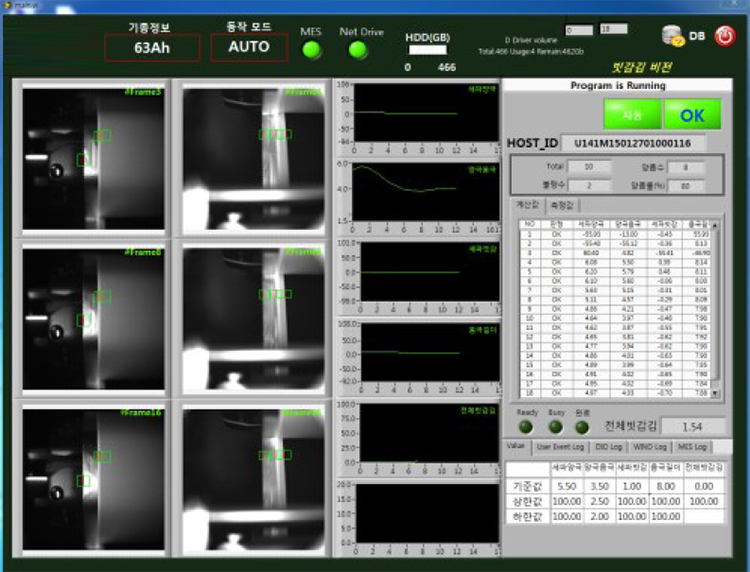Open the DIO Log tab
The image size is (750, 572).
click(x=608, y=447)
